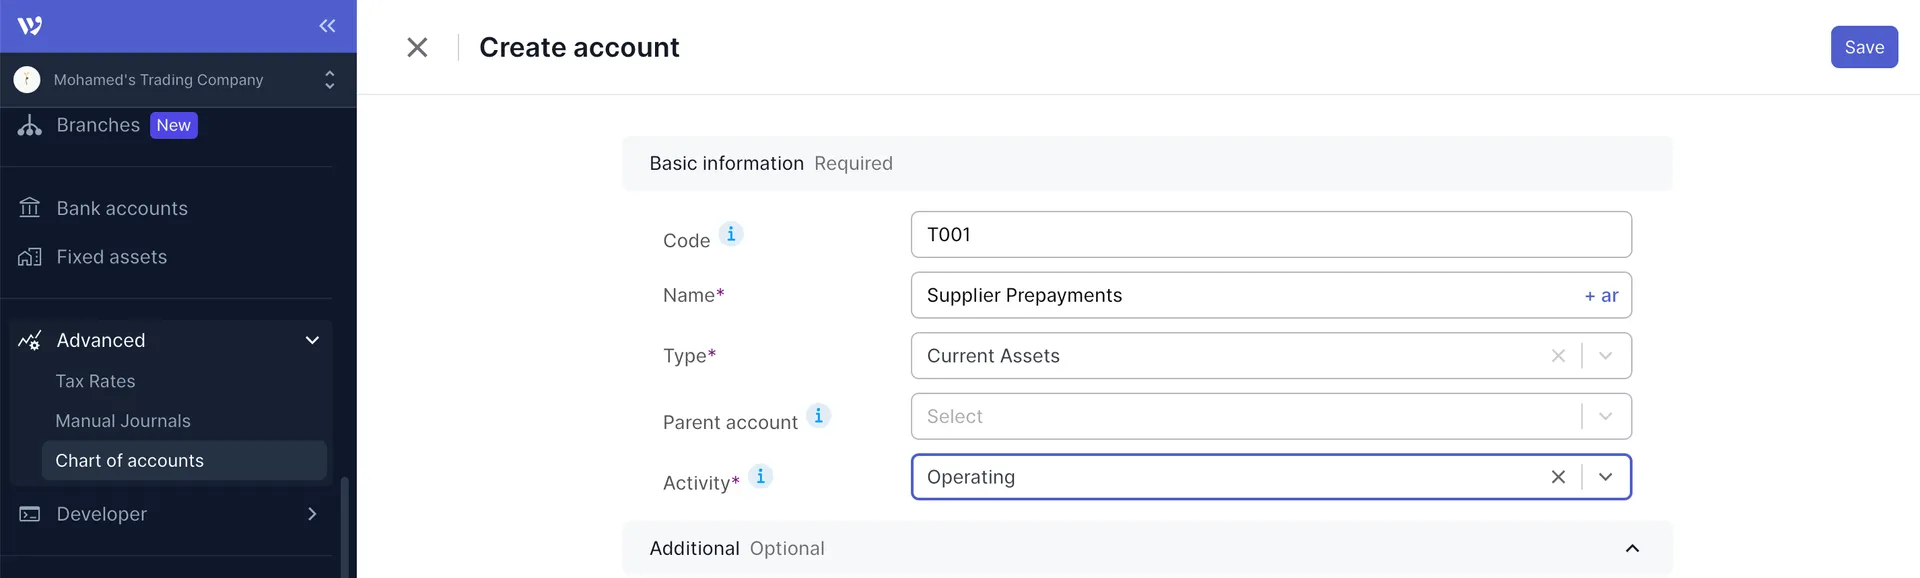
Task: Clear the Type selection X
Action: (1558, 356)
